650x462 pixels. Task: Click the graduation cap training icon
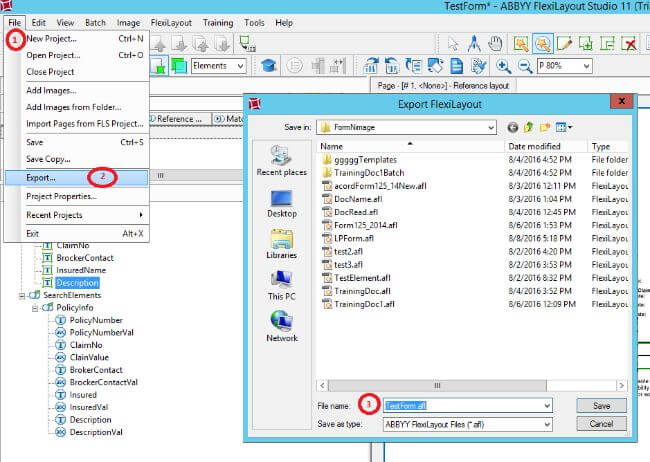[269, 66]
